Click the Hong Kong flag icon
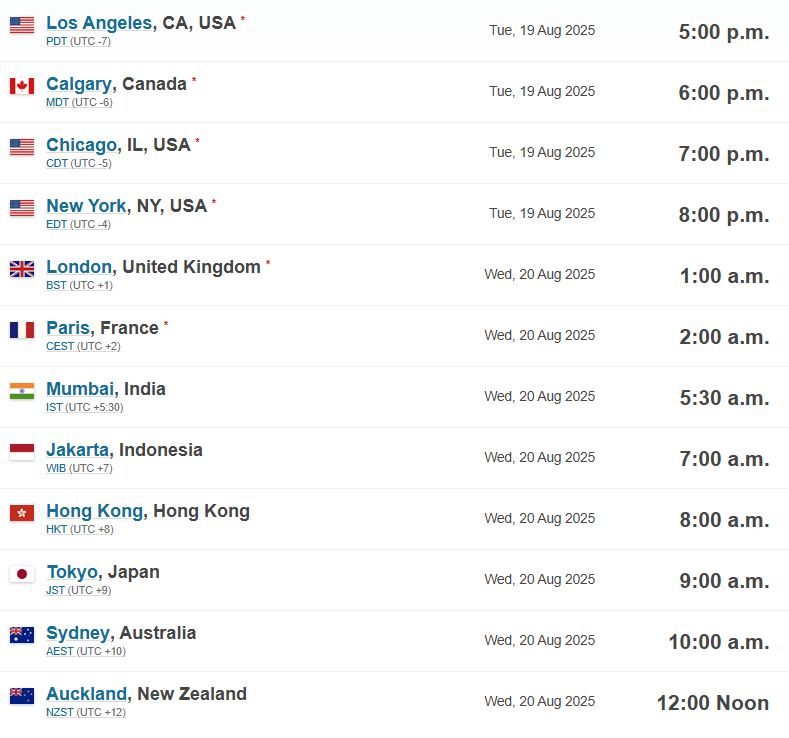789x738 pixels. (x=22, y=513)
